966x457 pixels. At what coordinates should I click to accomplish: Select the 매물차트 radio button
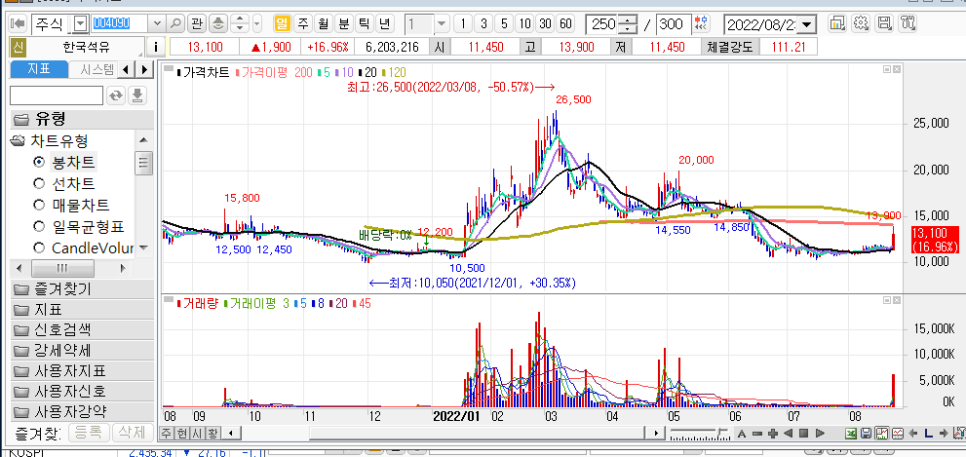point(39,204)
